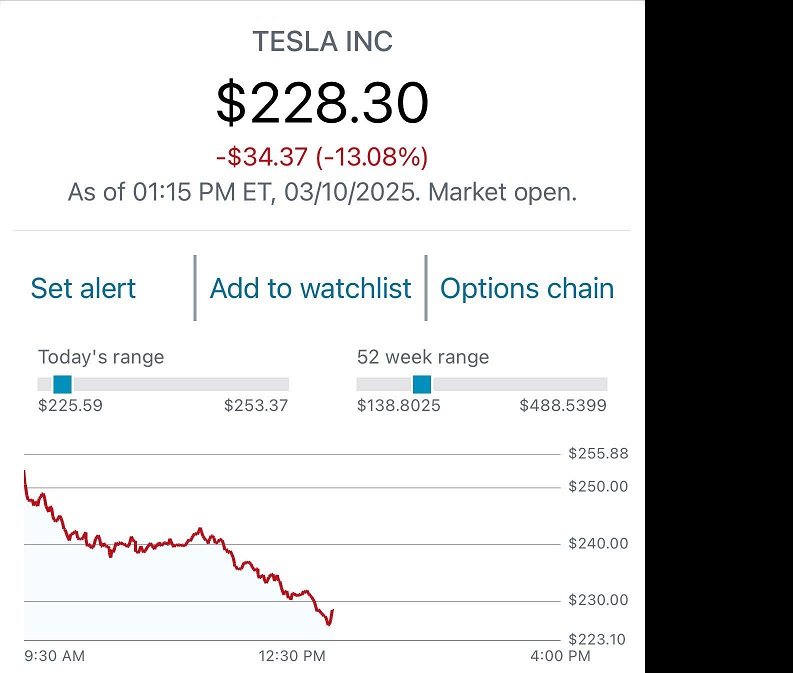Click the Today's range label
The image size is (793, 673).
click(101, 357)
